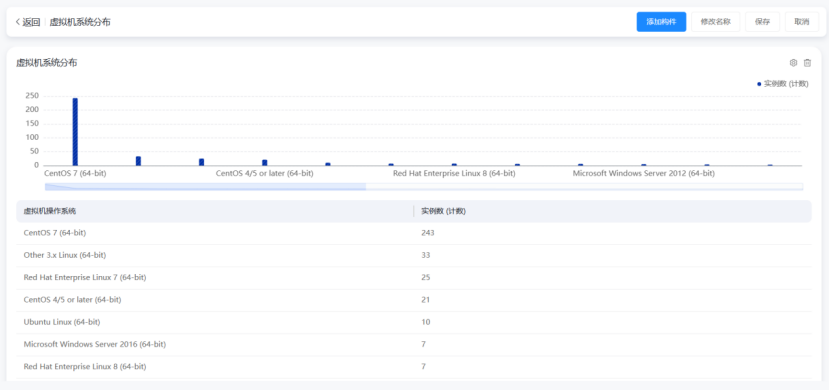829x390 pixels.
Task: Click the 保存 button
Action: 762,22
